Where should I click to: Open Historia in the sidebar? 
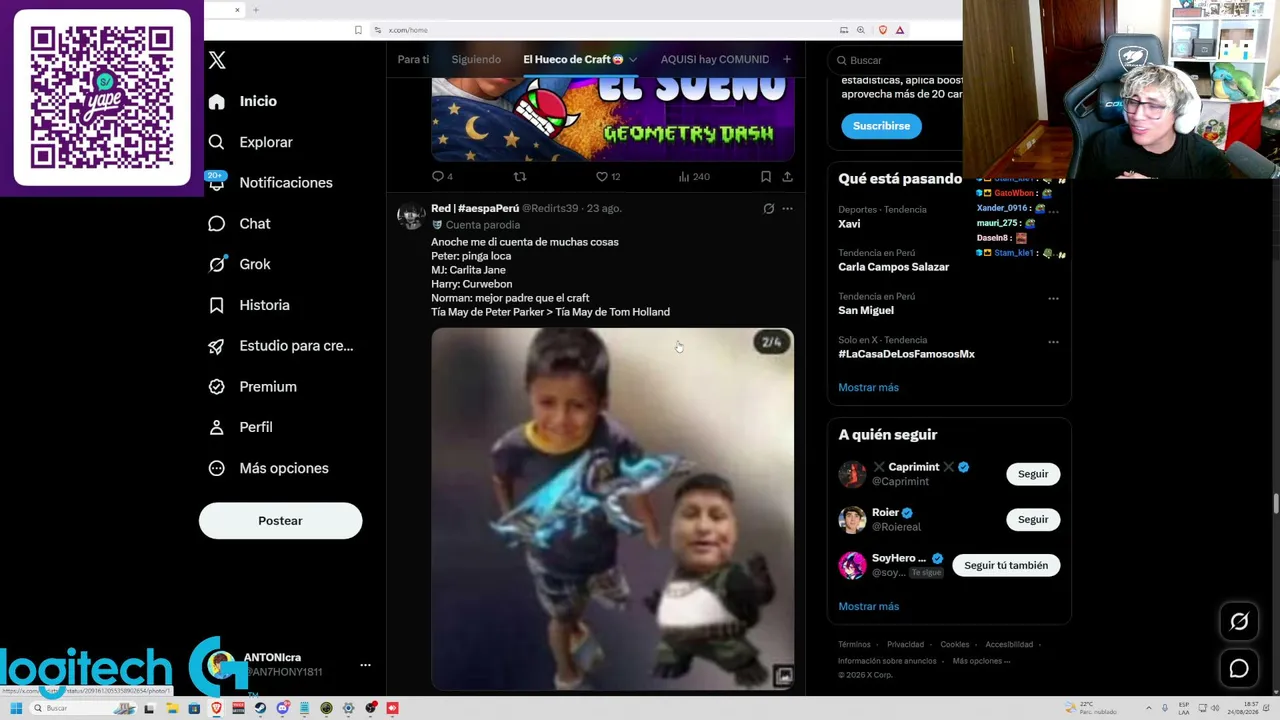249,305
